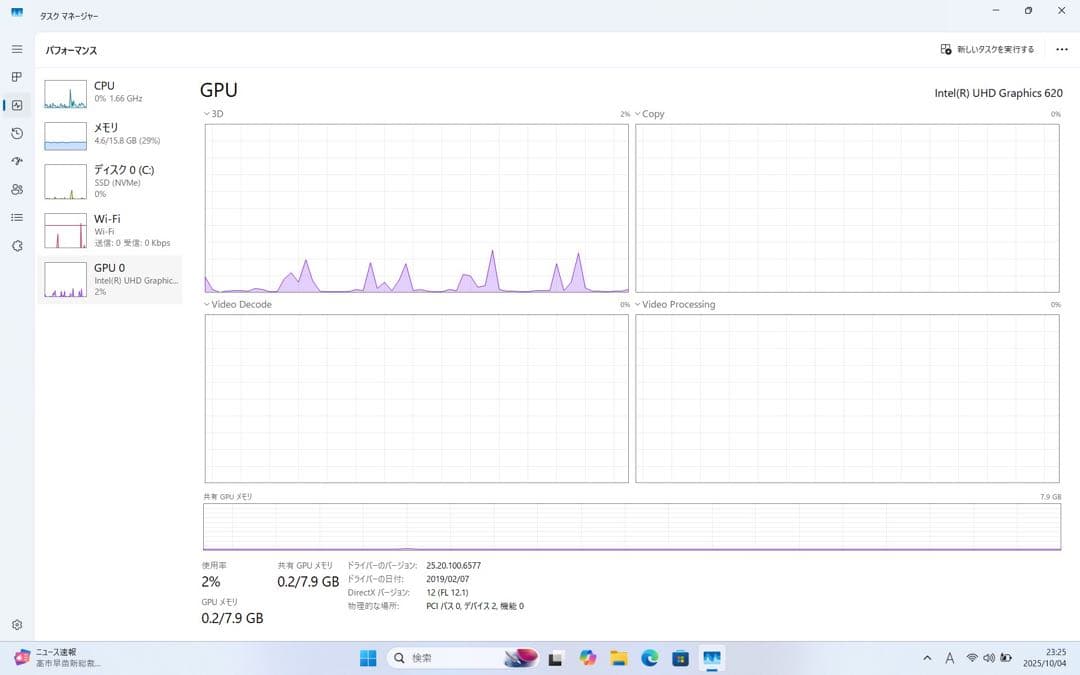Image resolution: width=1080 pixels, height=675 pixels.
Task: Open the Startup apps page
Action: pyautogui.click(x=16, y=161)
